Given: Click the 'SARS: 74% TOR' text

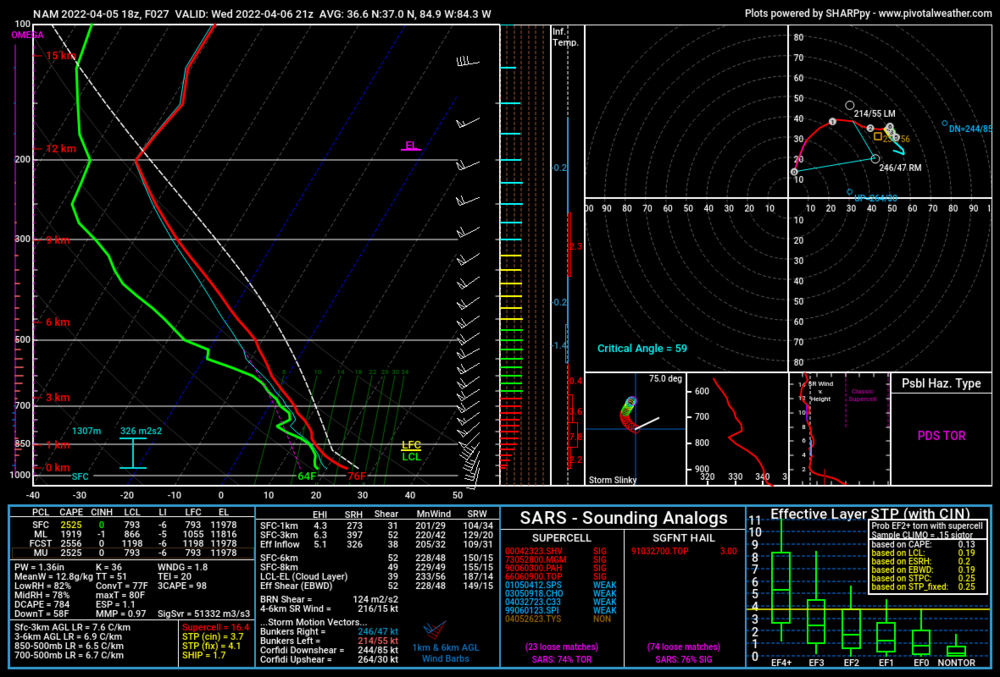Looking at the screenshot, I should pyautogui.click(x=562, y=659).
